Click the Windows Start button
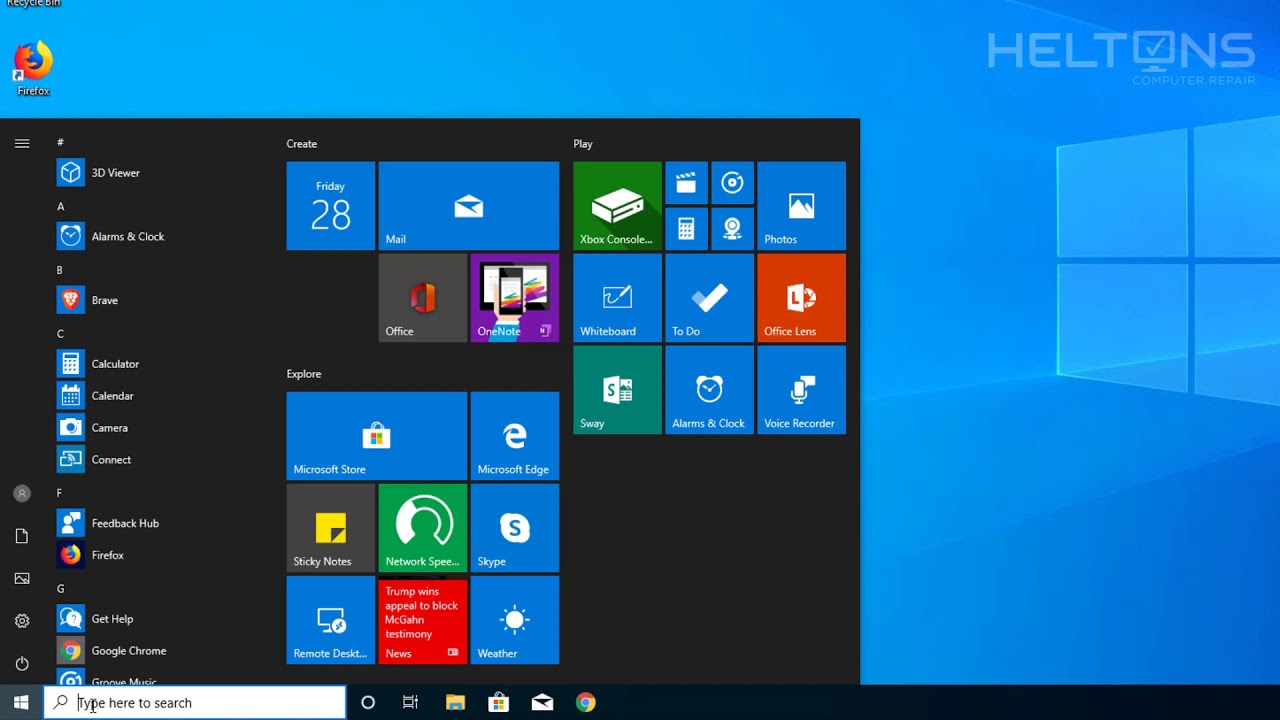The image size is (1280, 720). [21, 703]
